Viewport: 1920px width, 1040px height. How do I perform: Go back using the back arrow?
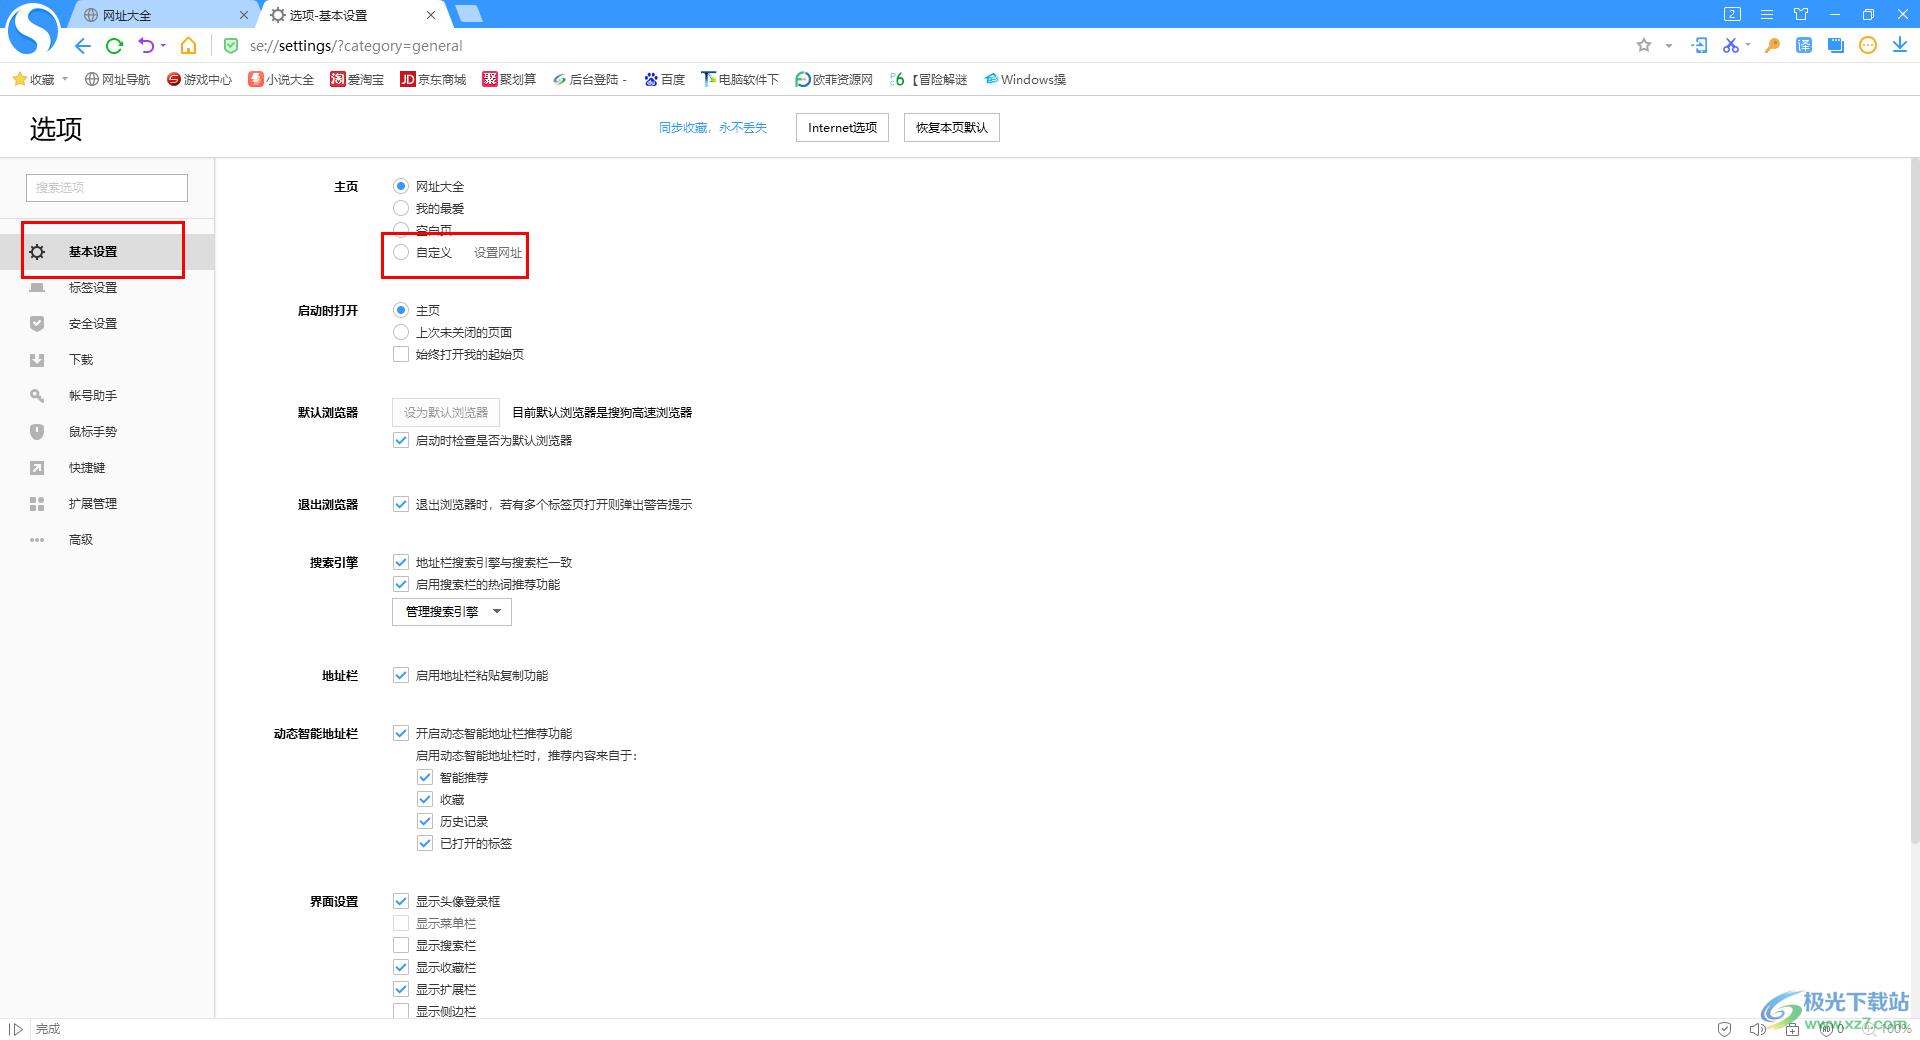click(83, 46)
